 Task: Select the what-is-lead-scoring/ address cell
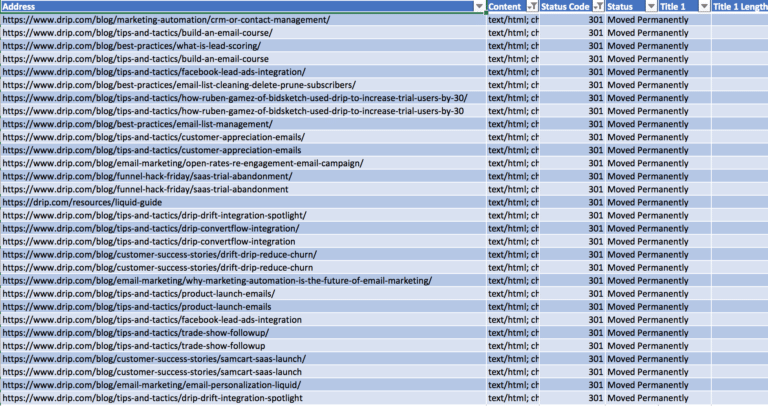tap(243, 46)
